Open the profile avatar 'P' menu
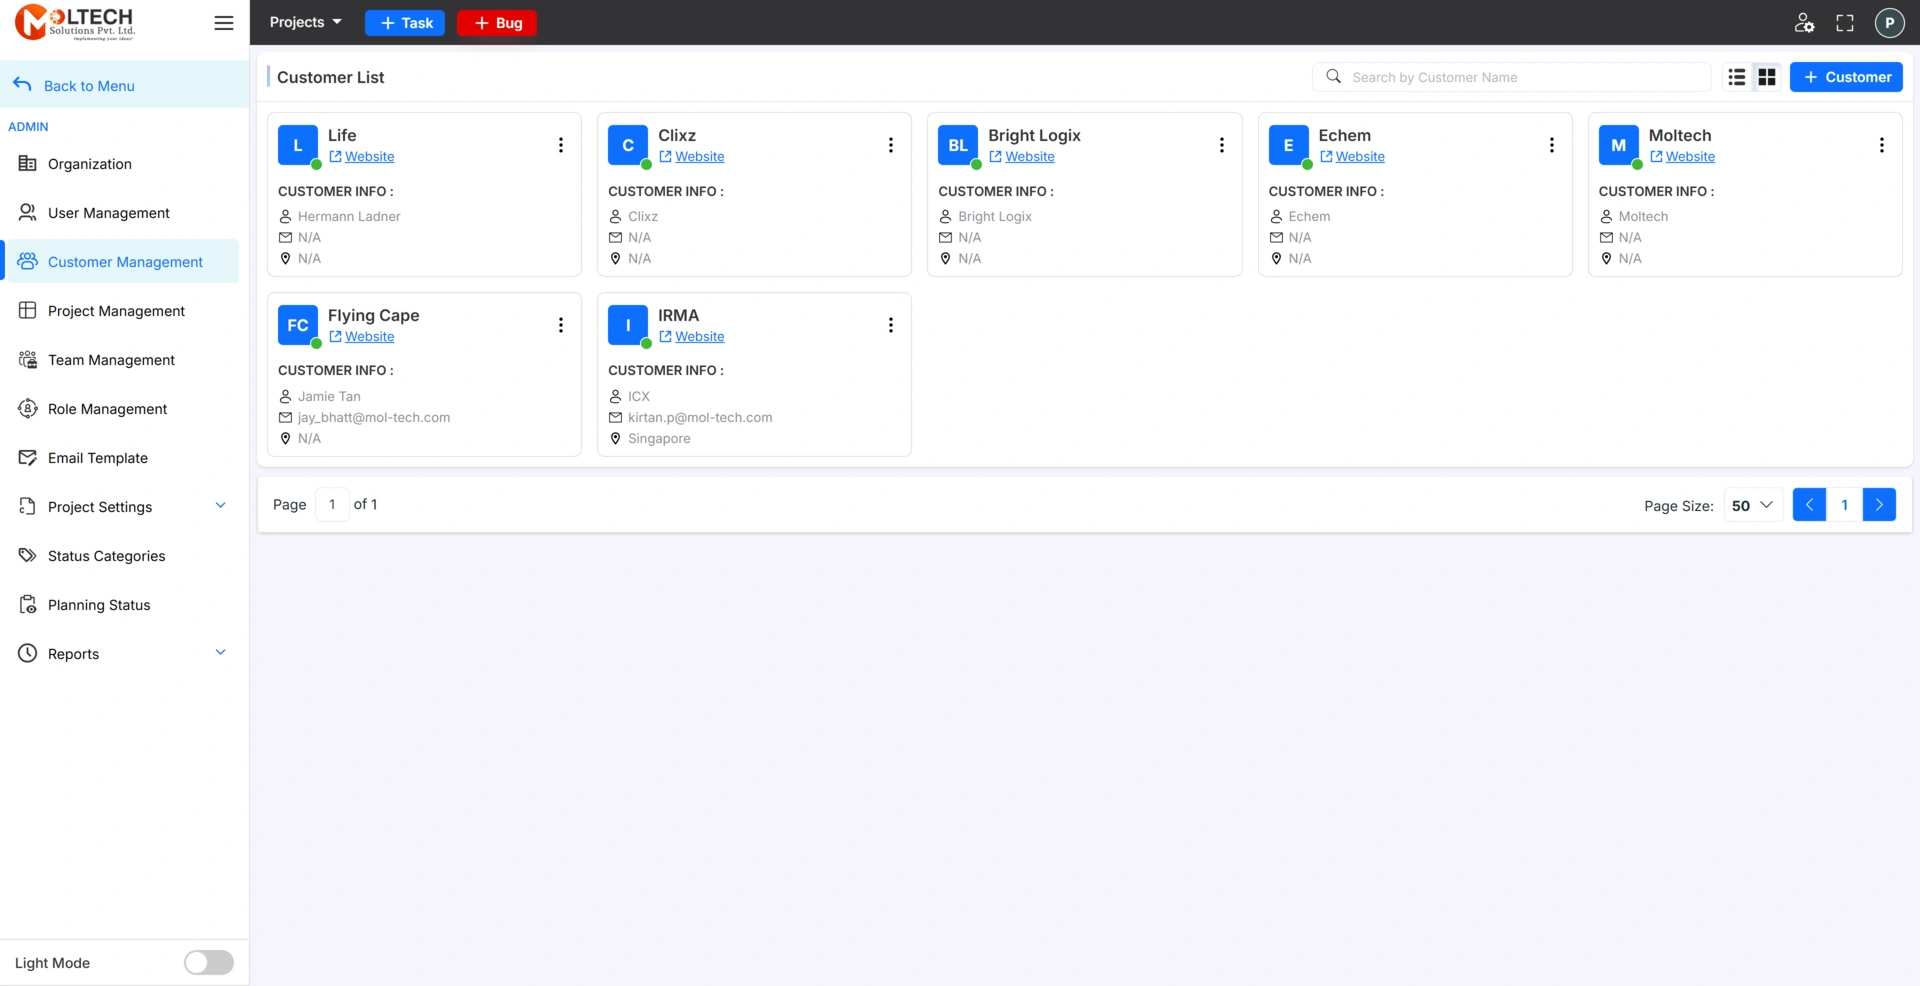The height and width of the screenshot is (986, 1920). pyautogui.click(x=1889, y=23)
